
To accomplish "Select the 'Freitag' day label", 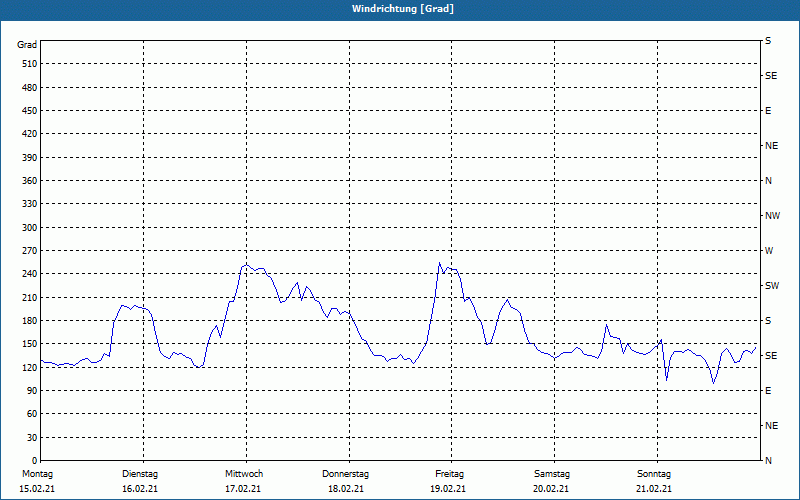I will pyautogui.click(x=449, y=474).
